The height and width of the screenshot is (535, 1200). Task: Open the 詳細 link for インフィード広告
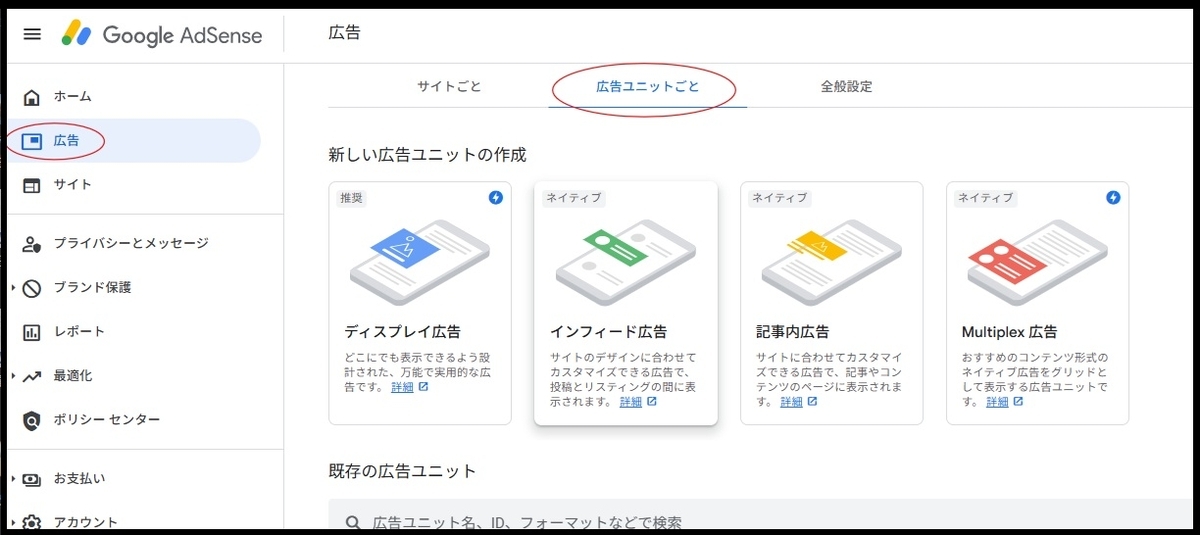[x=630, y=402]
